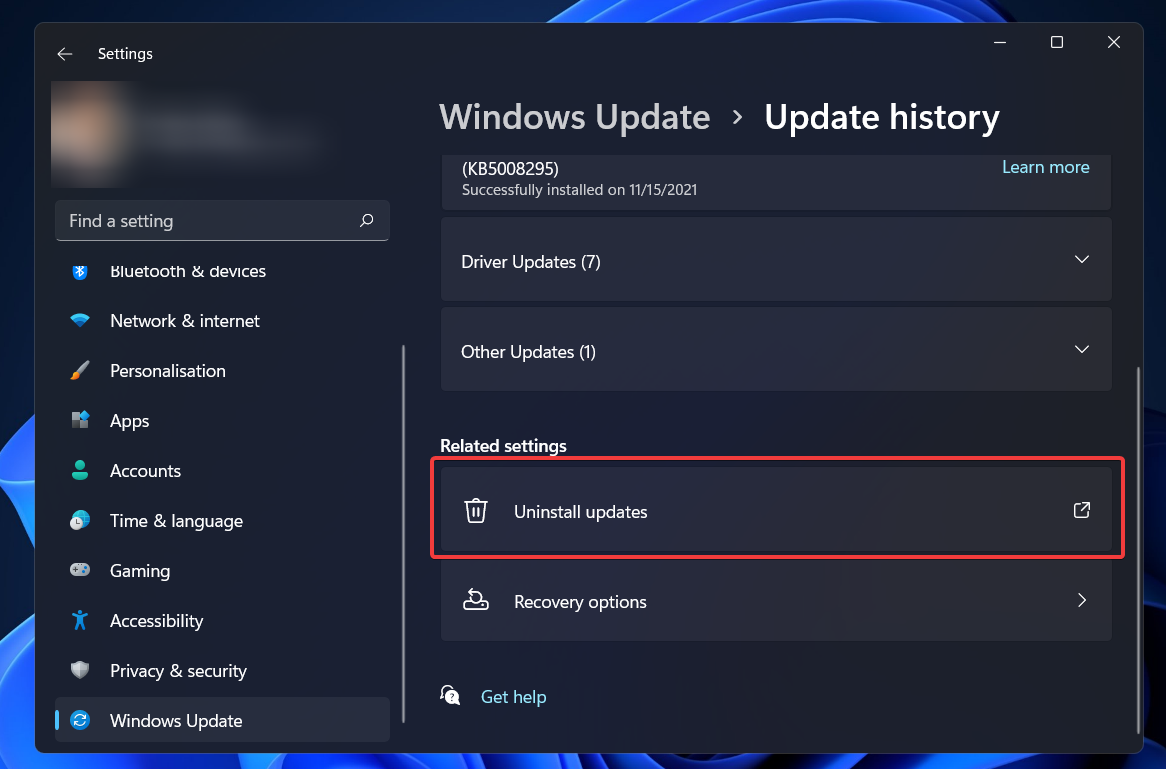
Task: Close the Settings window
Action: (1113, 42)
